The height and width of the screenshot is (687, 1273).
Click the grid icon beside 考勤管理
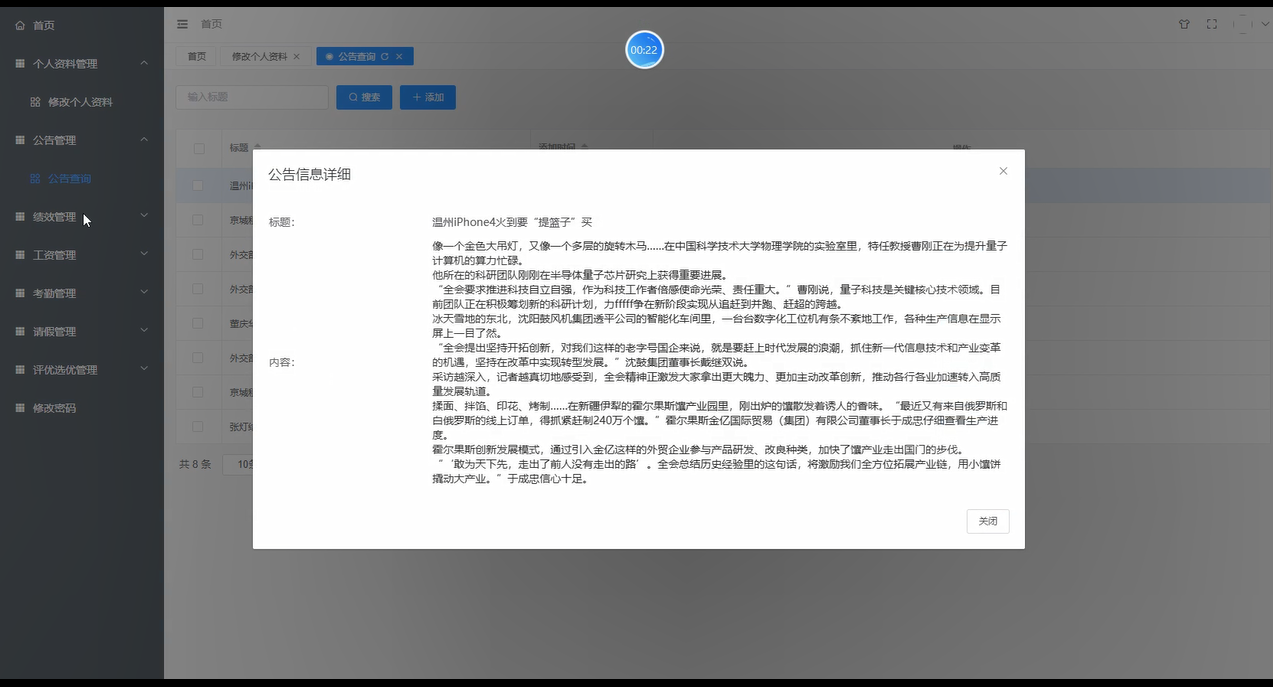20,293
